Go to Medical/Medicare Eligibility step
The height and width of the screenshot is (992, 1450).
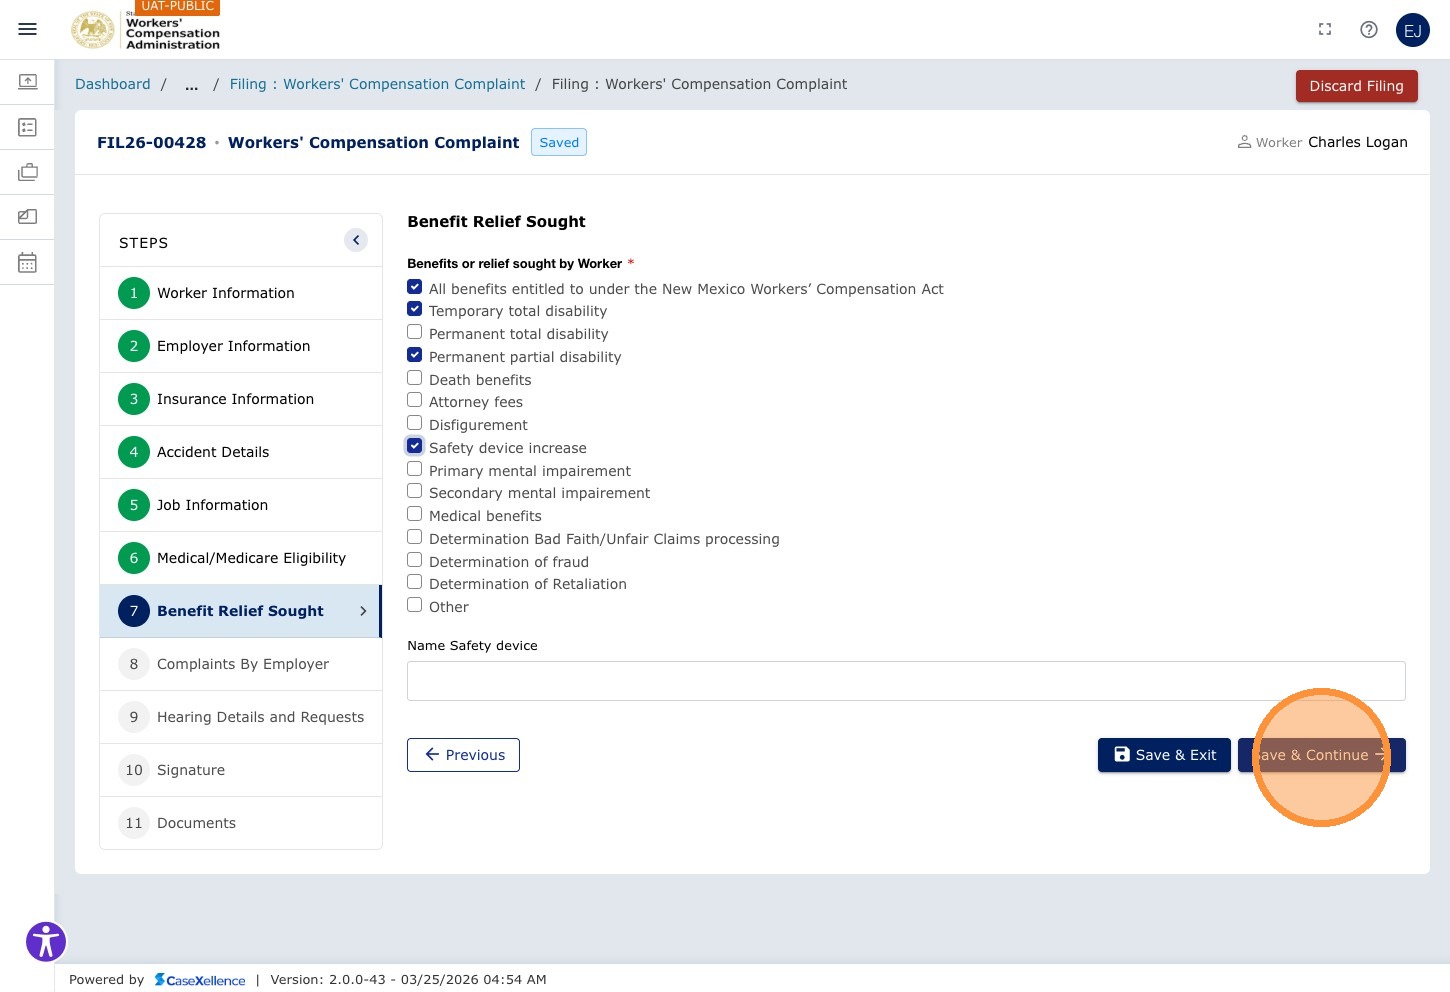click(x=241, y=558)
